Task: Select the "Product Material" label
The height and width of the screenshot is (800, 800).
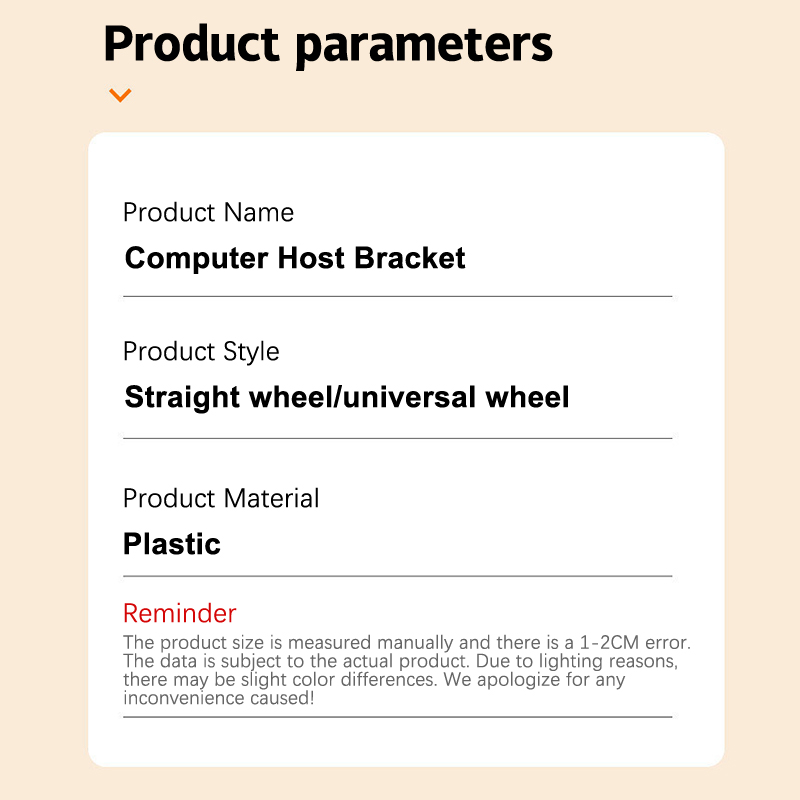Action: click(221, 498)
